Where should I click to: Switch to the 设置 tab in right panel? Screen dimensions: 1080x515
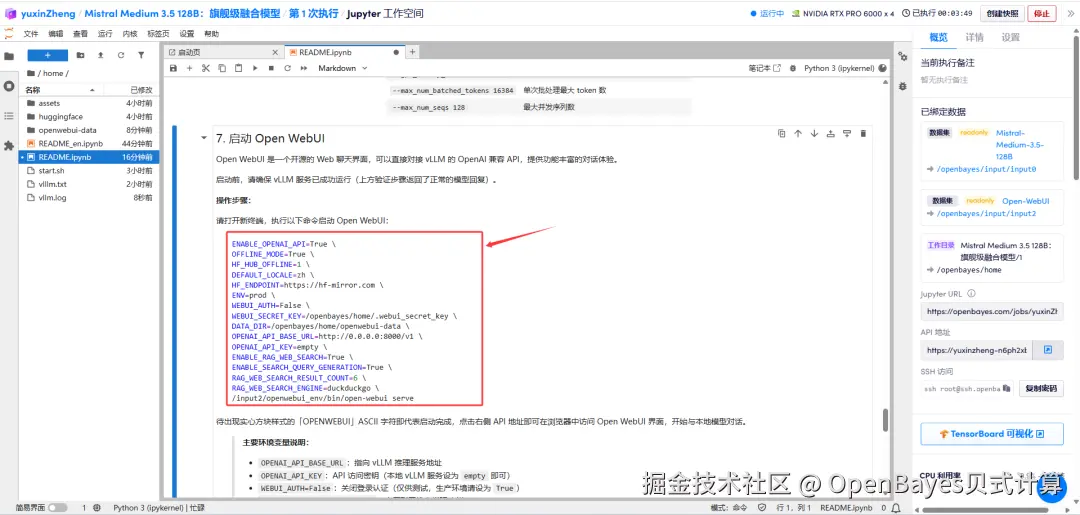[x=1010, y=37]
